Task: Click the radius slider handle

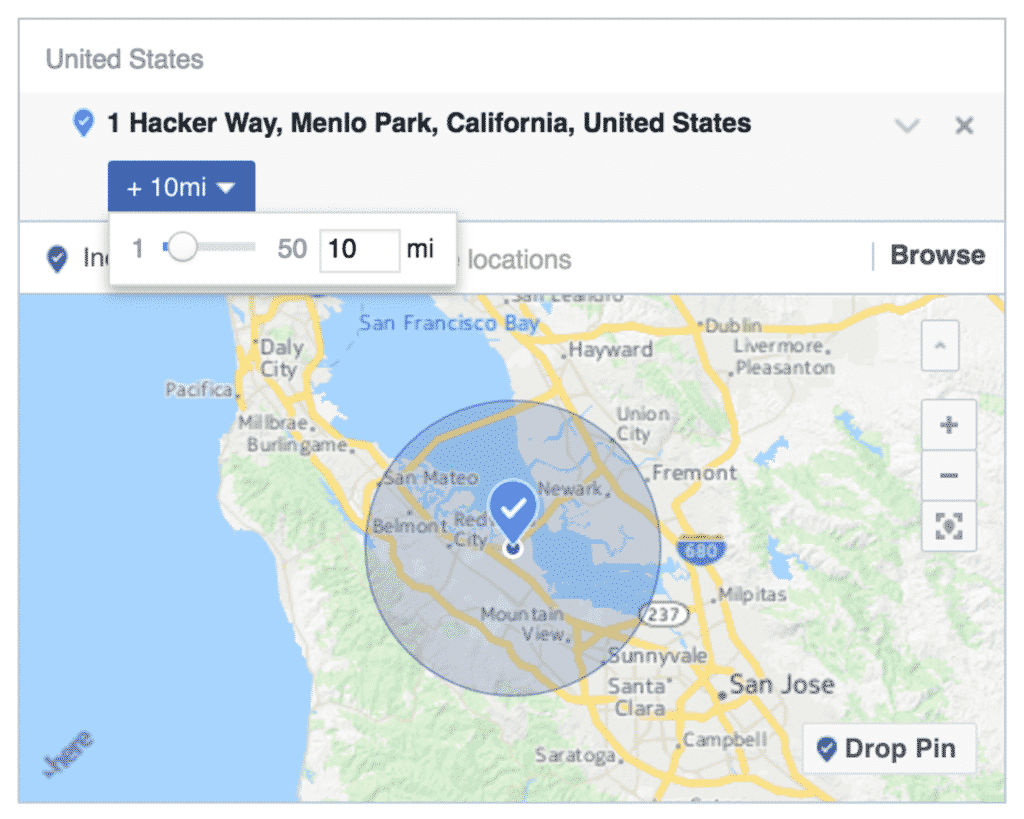Action: [x=182, y=248]
